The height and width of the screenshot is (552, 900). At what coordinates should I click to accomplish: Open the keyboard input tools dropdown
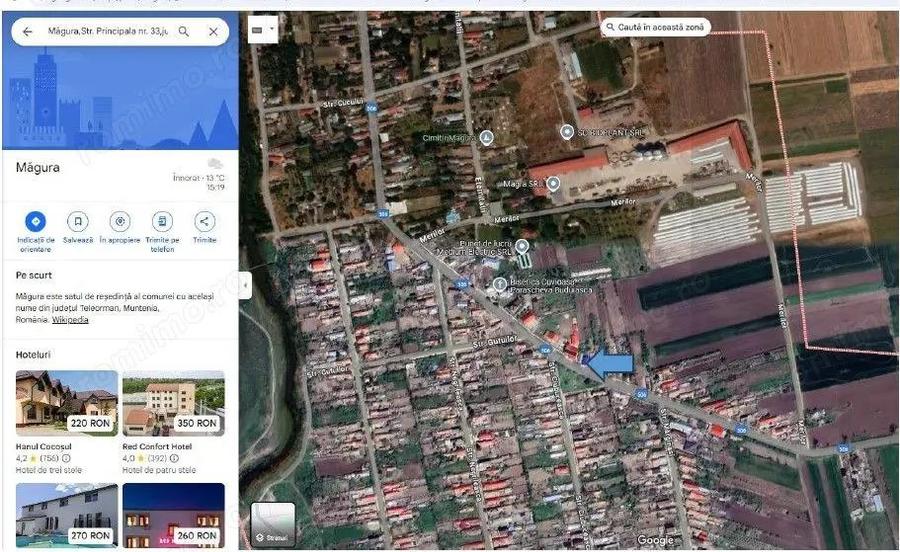tap(262, 31)
